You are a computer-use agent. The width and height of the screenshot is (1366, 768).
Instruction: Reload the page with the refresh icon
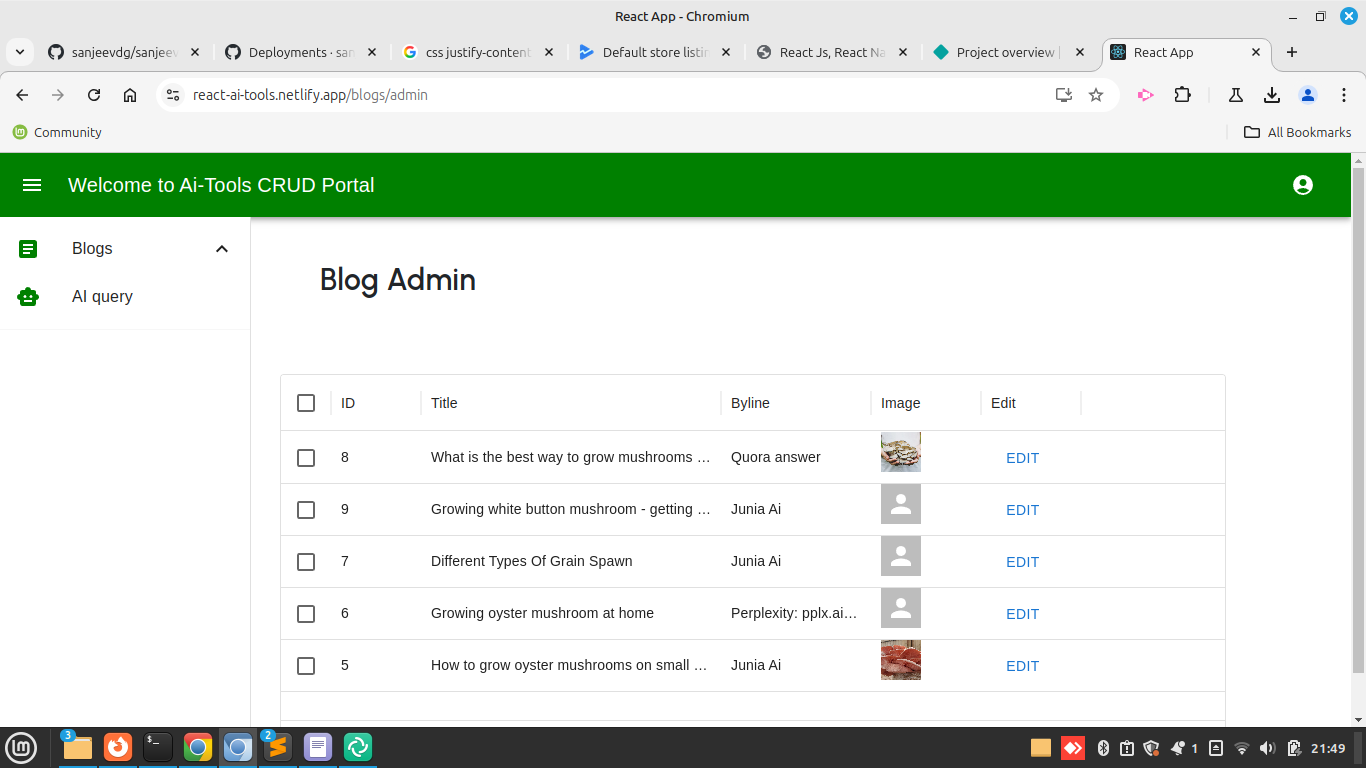[93, 94]
